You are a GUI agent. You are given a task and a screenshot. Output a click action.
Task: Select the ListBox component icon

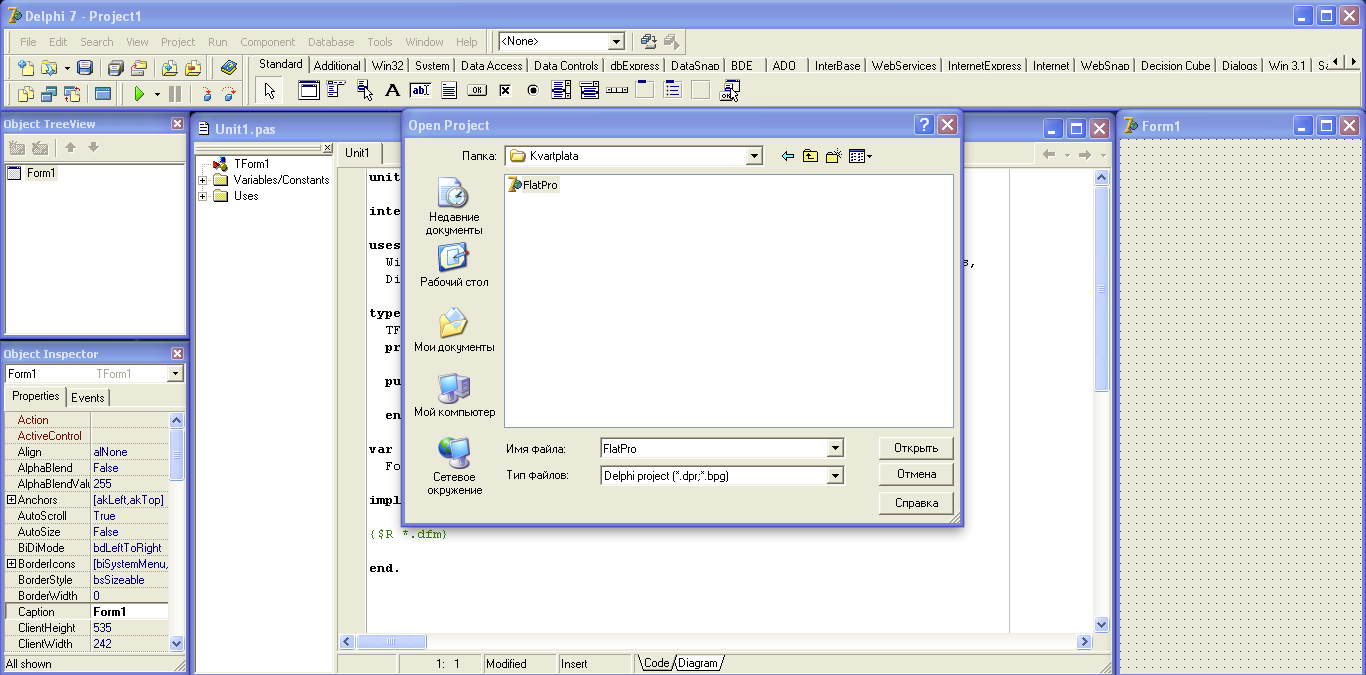point(561,91)
